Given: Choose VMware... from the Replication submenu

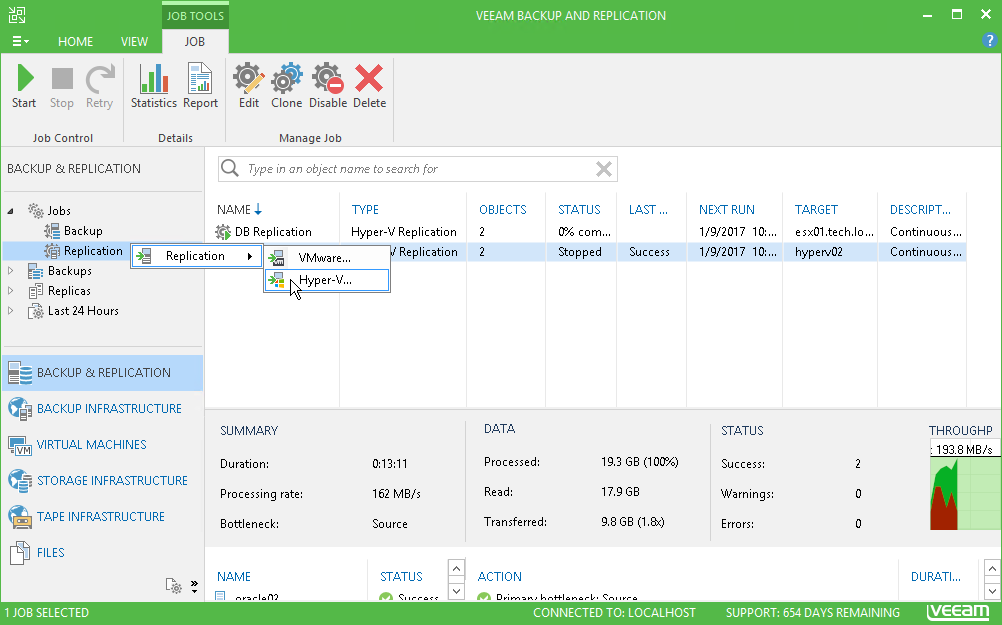Looking at the screenshot, I should (x=327, y=258).
